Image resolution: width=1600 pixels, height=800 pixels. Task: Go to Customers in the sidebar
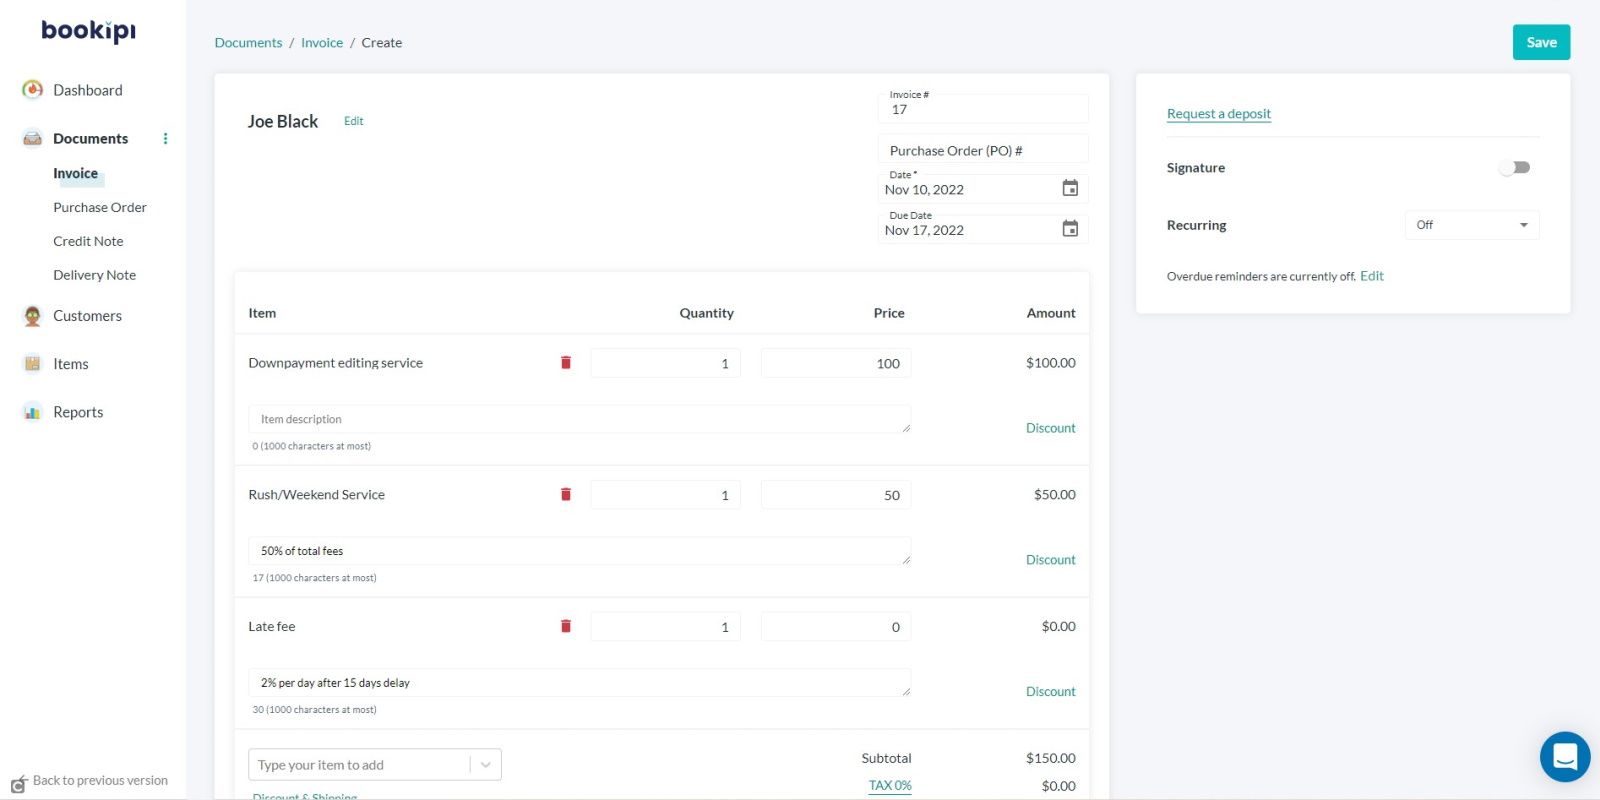coord(87,316)
